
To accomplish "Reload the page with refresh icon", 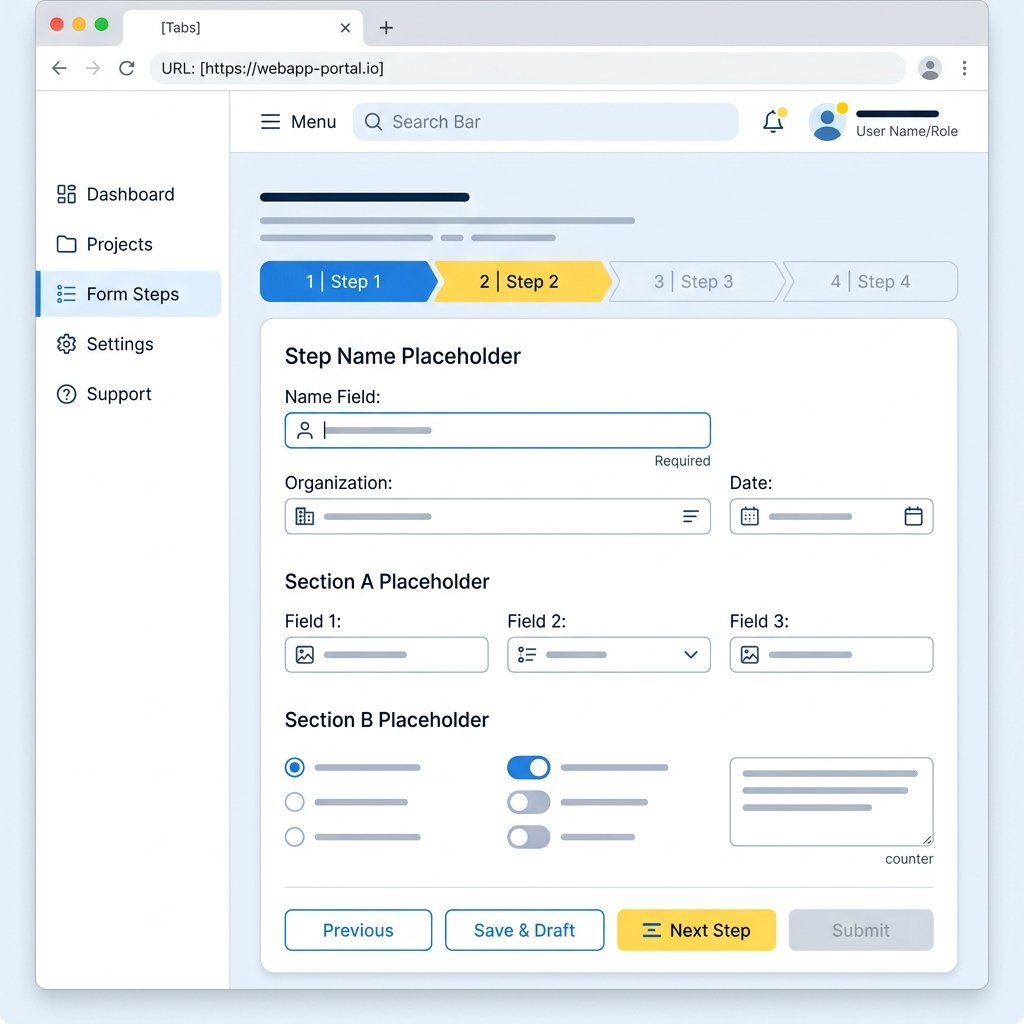I will [x=127, y=68].
